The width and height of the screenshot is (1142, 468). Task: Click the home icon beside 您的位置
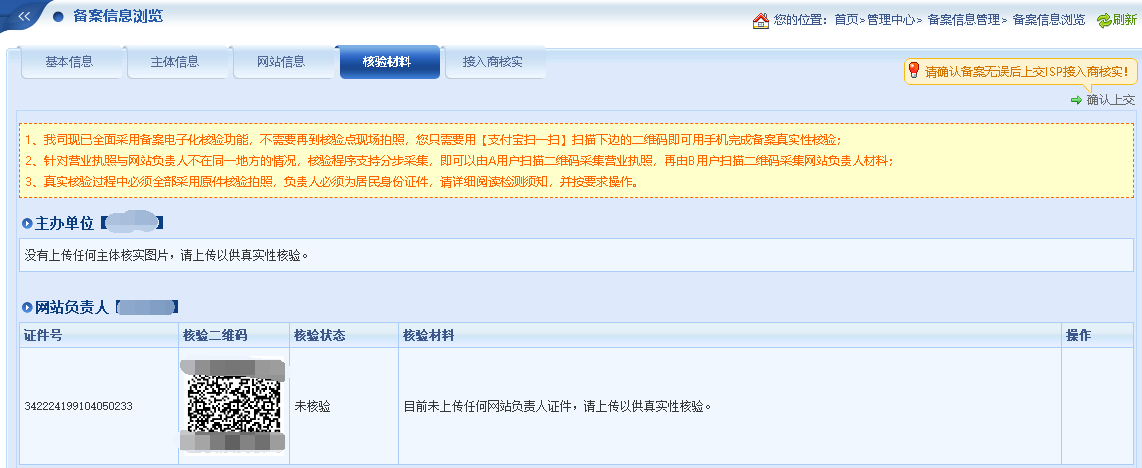tap(761, 20)
